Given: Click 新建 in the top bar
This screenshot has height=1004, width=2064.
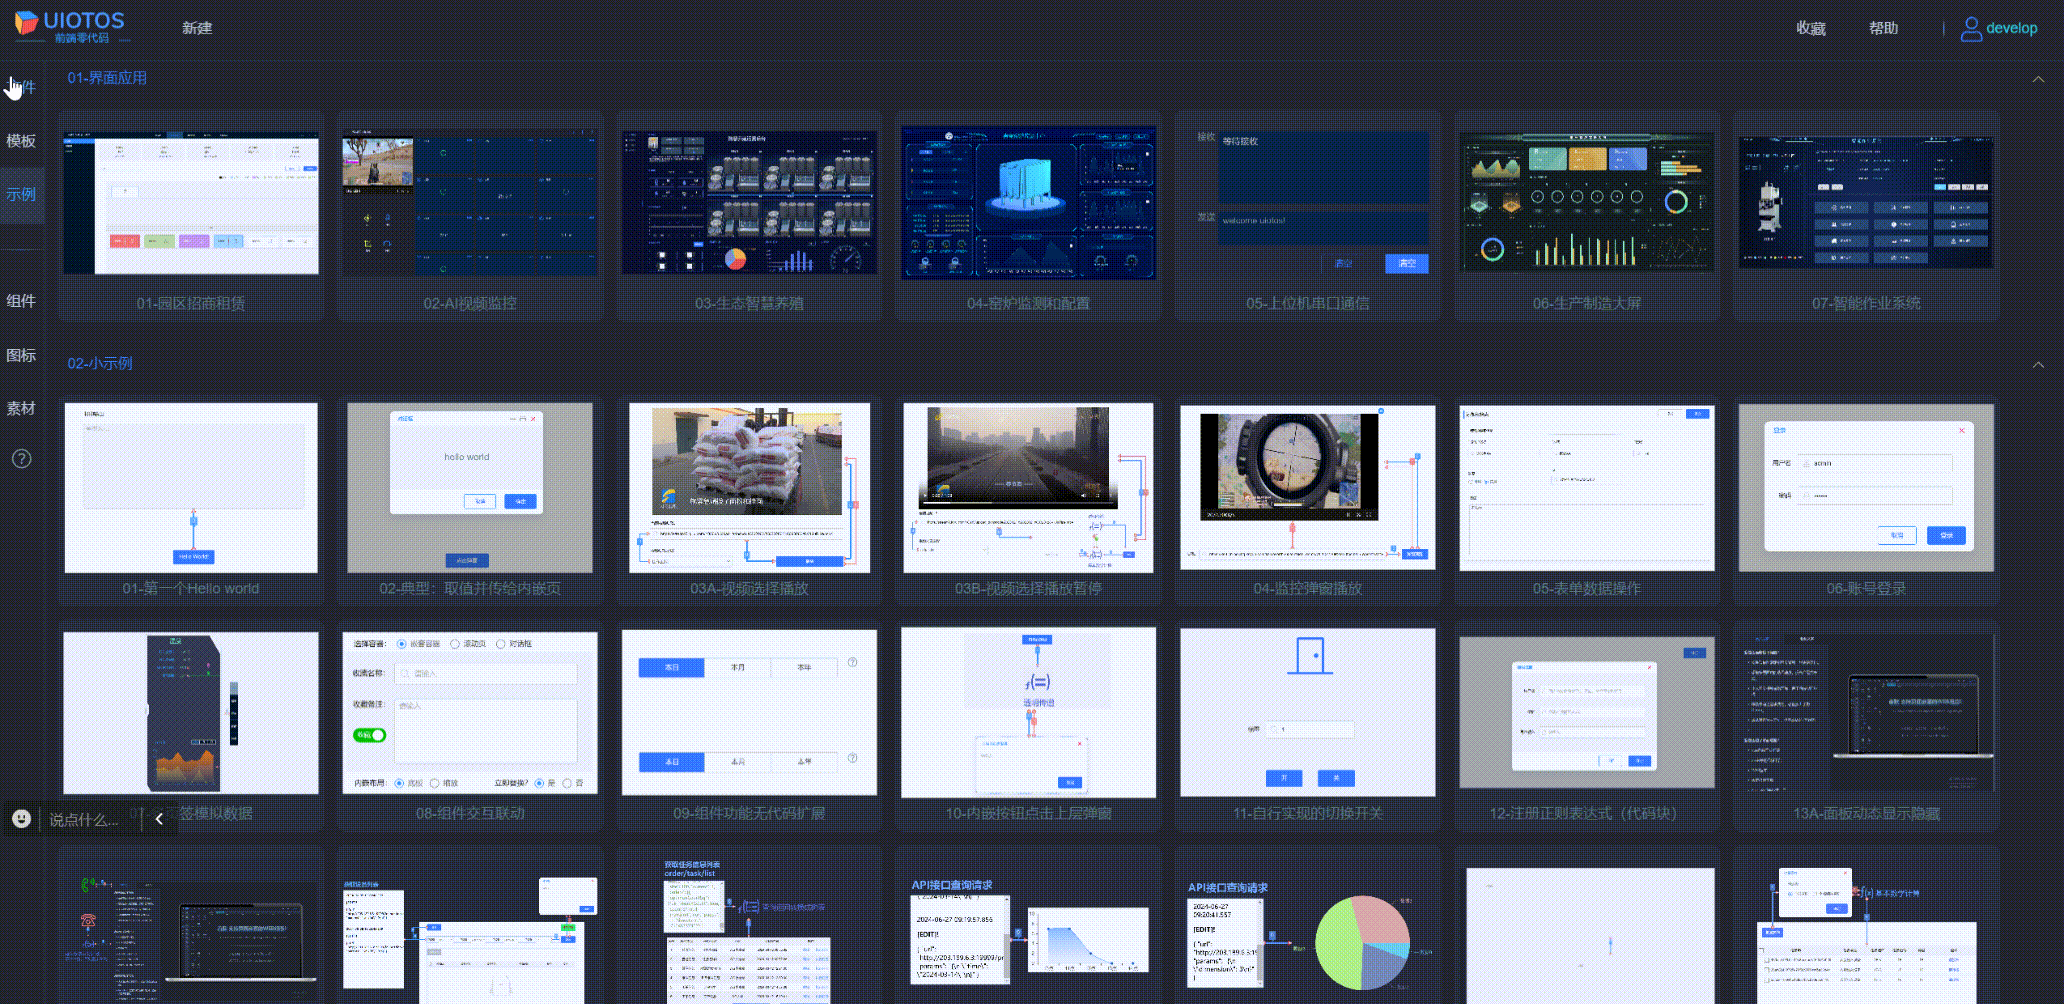Looking at the screenshot, I should pyautogui.click(x=197, y=28).
